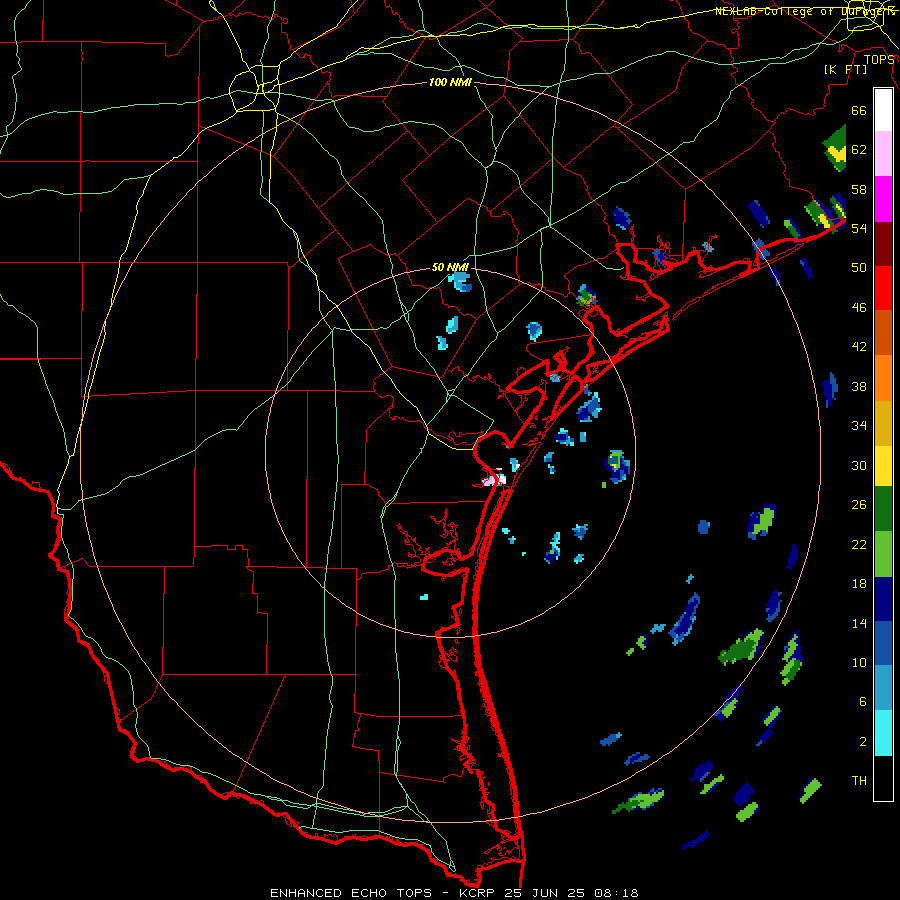Click the "[K FT]" units label

(845, 70)
